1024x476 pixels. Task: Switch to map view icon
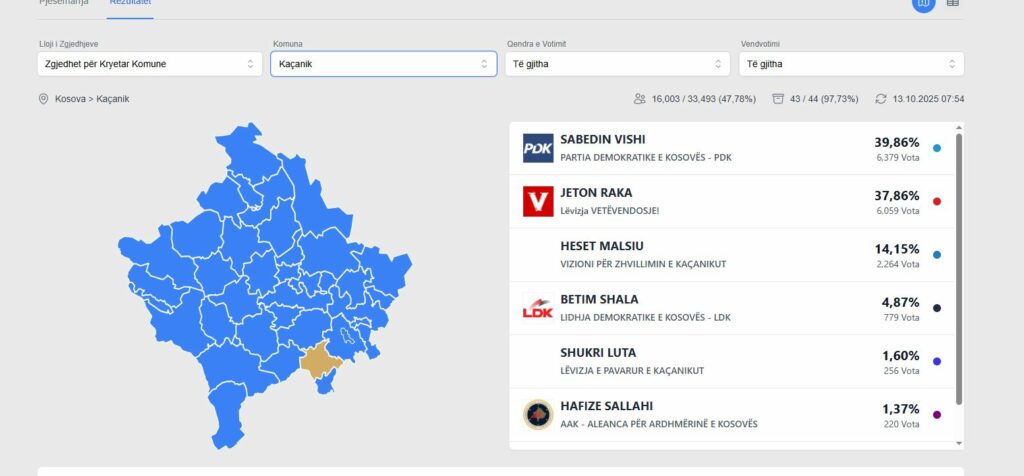click(923, 3)
